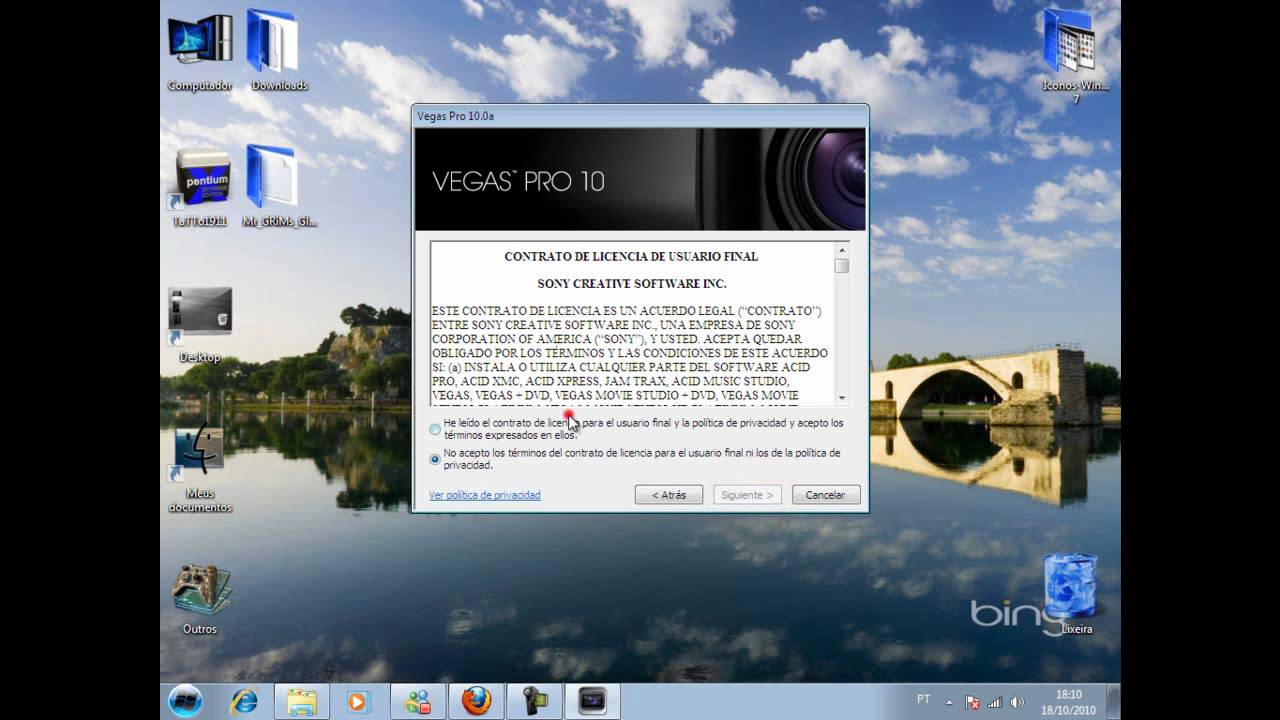1280x720 pixels.
Task: Select the Outros desktop icon
Action: 200,599
